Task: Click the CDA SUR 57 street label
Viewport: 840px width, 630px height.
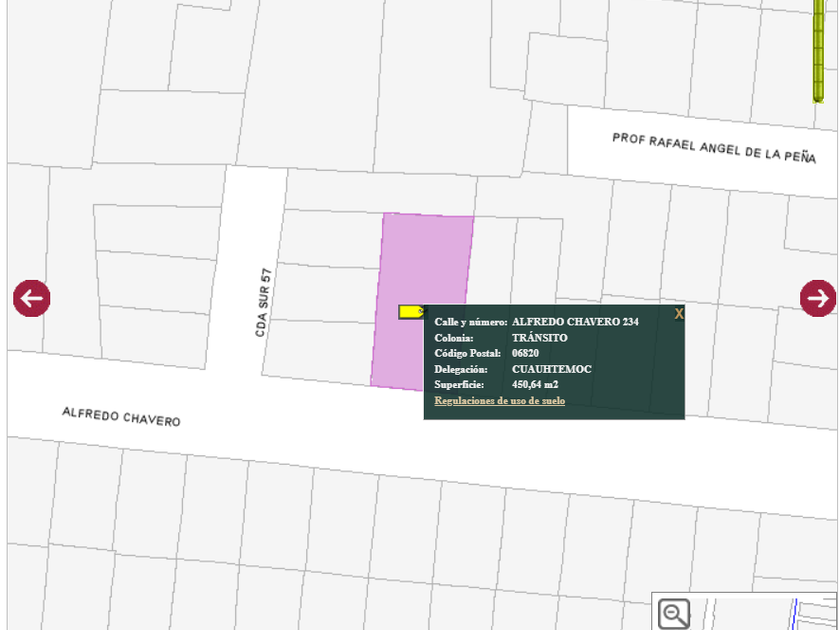Action: pos(263,301)
